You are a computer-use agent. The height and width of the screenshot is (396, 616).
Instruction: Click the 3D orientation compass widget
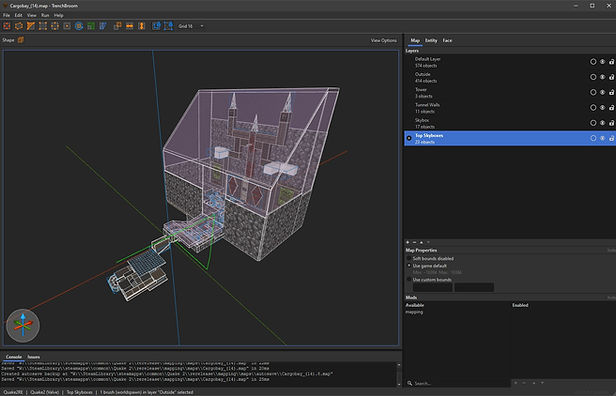(x=23, y=325)
